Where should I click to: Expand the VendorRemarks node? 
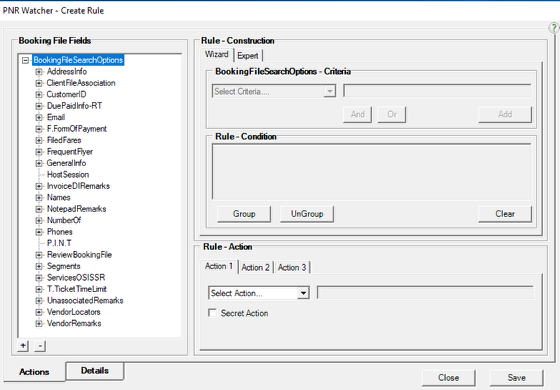click(x=39, y=323)
